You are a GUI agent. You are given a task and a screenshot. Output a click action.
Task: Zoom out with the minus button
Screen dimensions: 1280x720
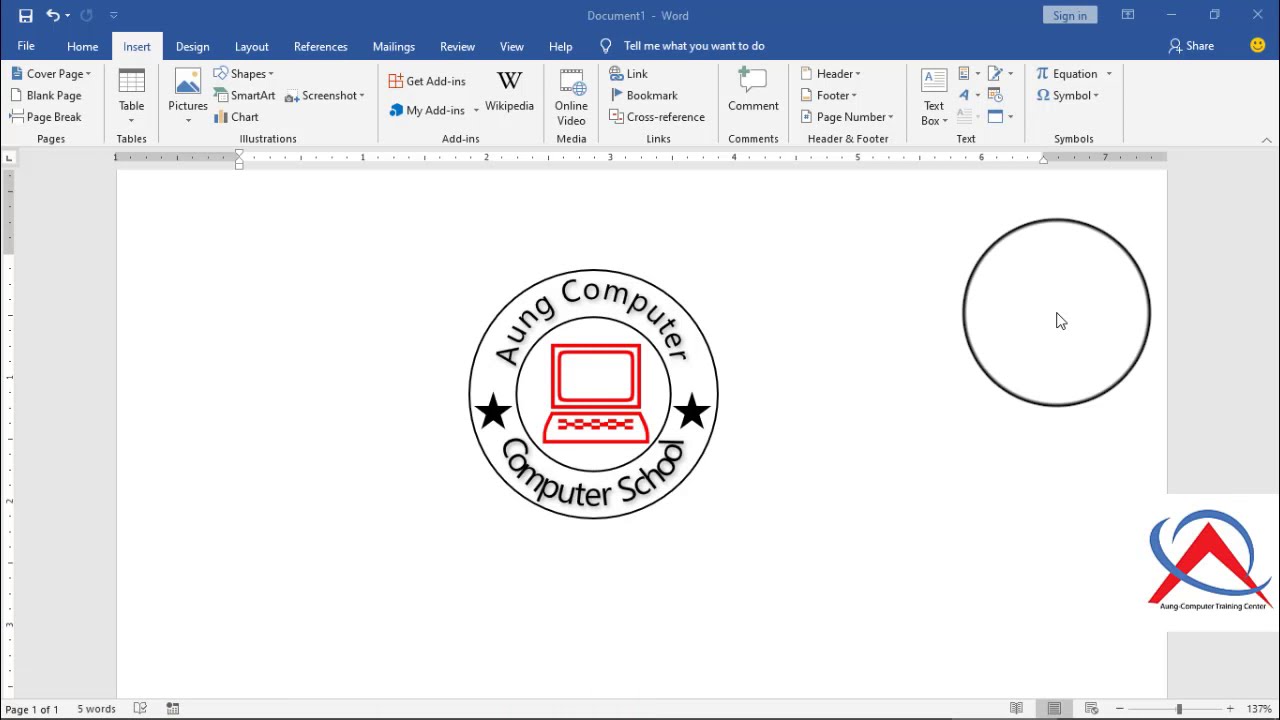coord(1119,708)
